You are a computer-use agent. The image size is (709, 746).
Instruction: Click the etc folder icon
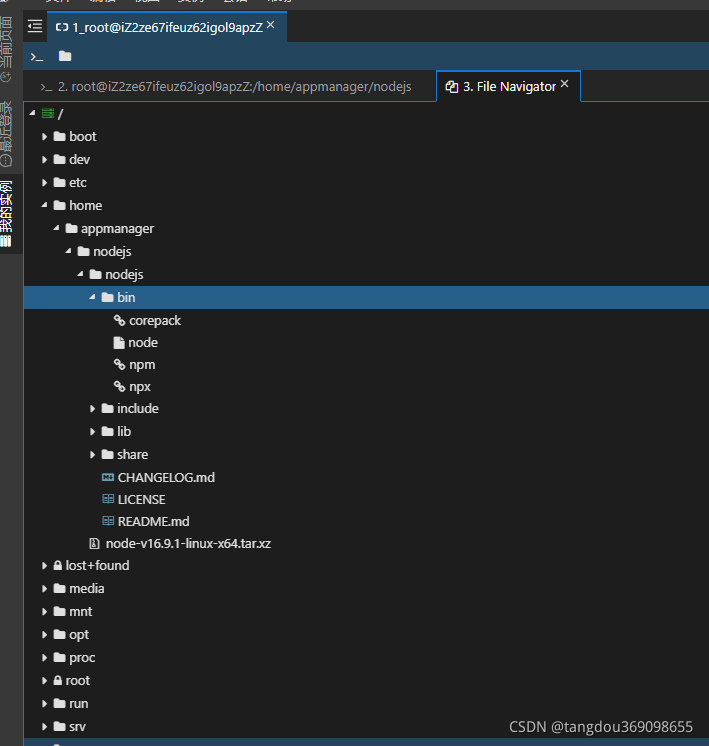pos(59,182)
